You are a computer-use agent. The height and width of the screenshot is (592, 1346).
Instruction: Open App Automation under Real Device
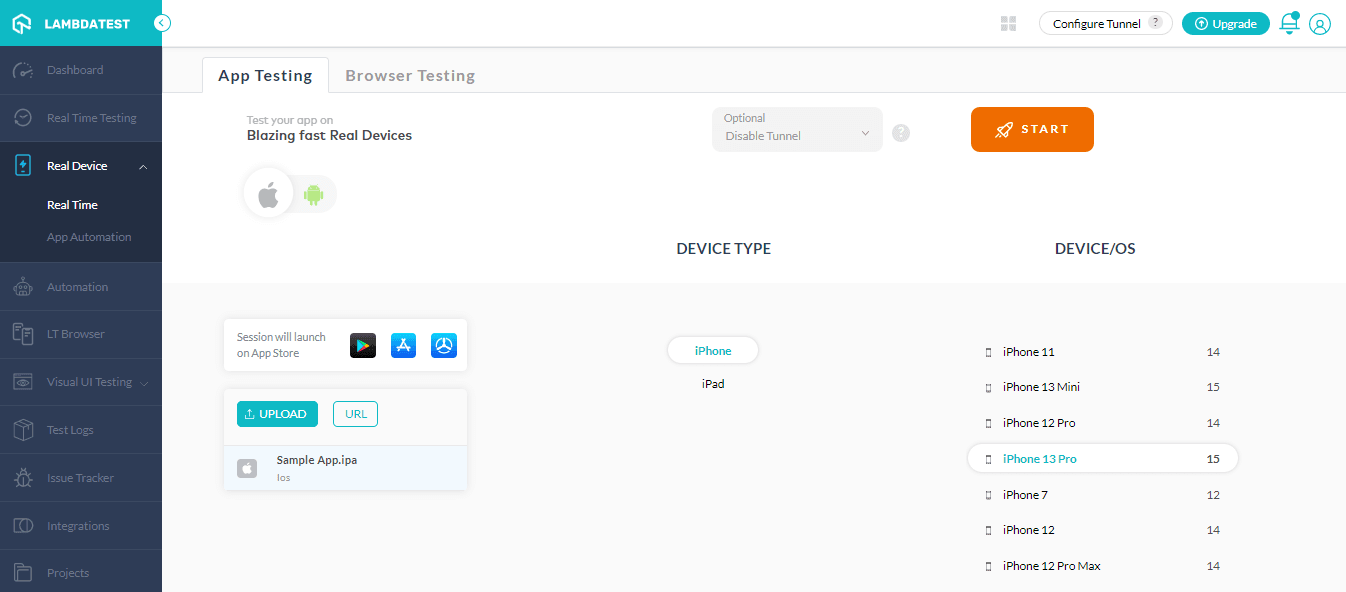88,236
